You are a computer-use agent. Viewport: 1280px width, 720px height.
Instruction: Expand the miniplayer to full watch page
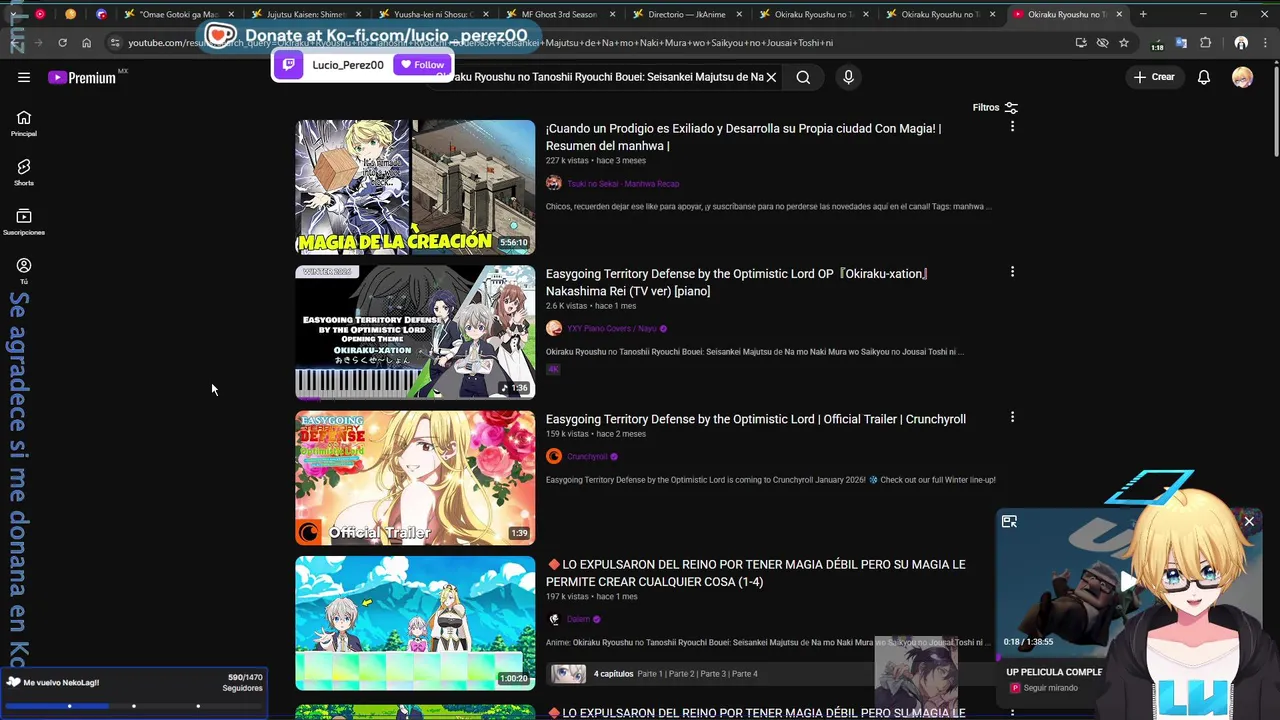tap(1009, 521)
